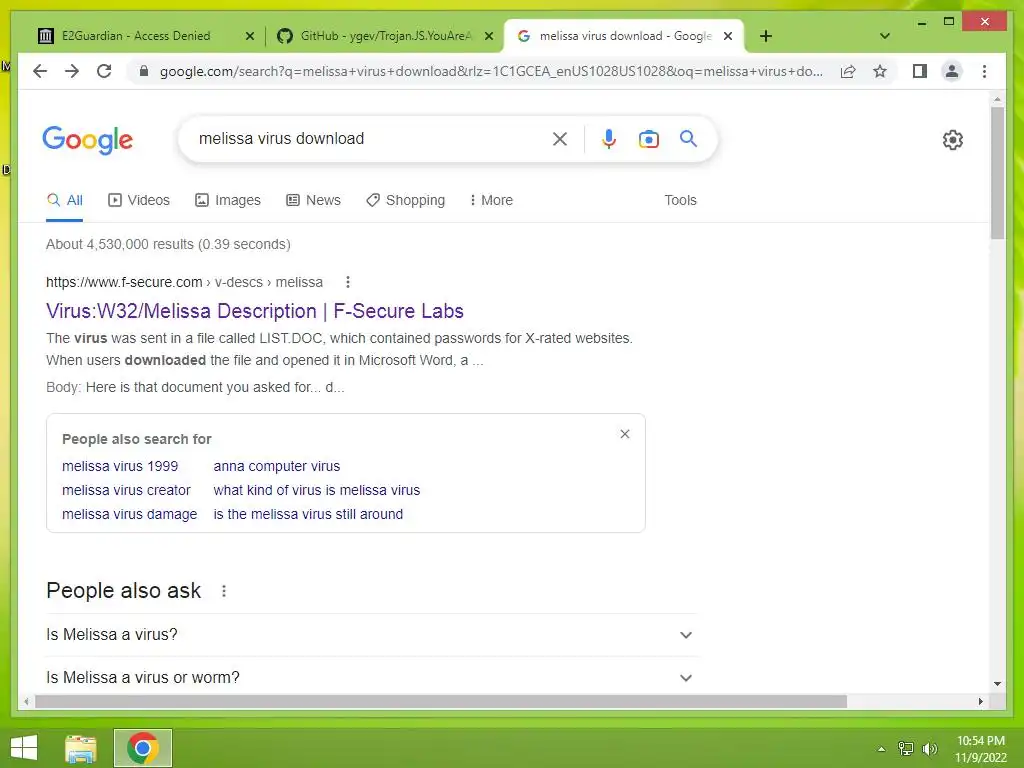Expand Is Melissa a virus or worm?

pos(371,678)
